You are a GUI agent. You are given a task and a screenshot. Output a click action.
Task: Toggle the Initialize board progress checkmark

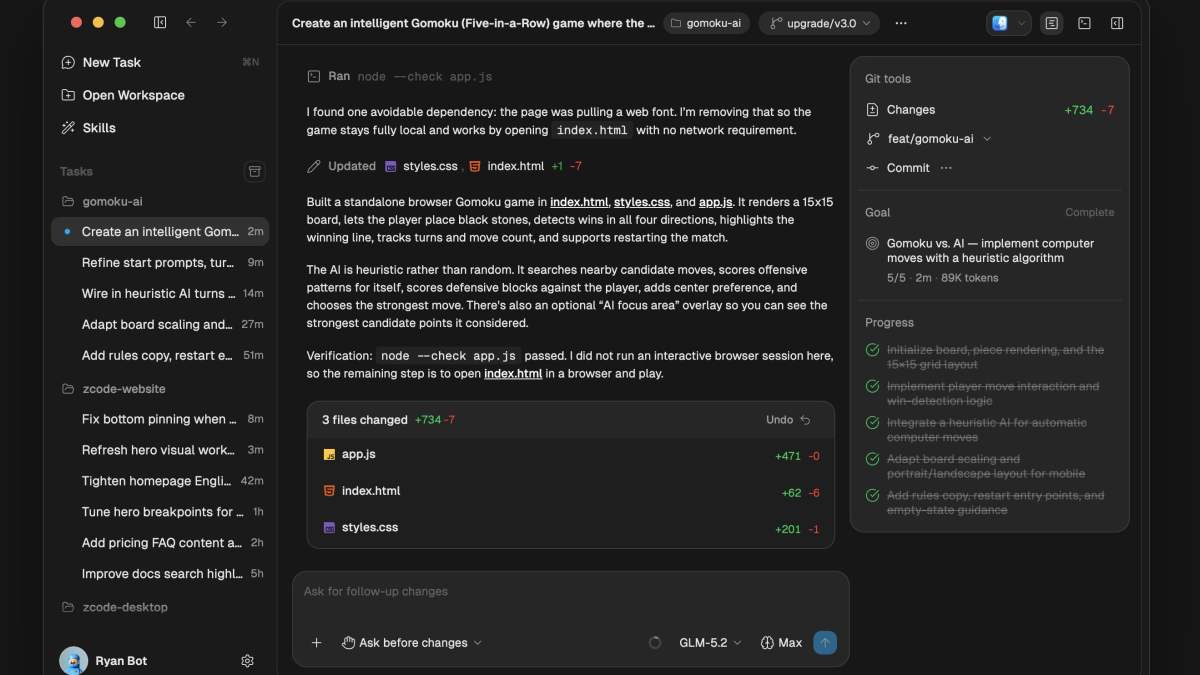click(872, 350)
